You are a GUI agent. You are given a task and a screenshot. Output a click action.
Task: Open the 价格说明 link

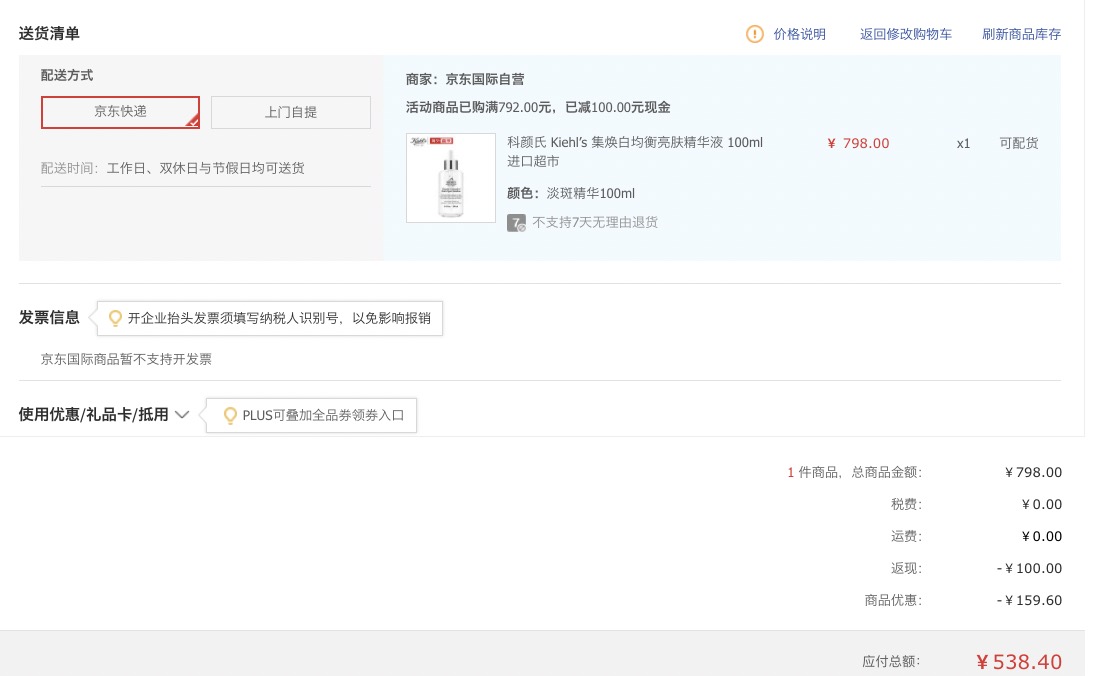799,34
